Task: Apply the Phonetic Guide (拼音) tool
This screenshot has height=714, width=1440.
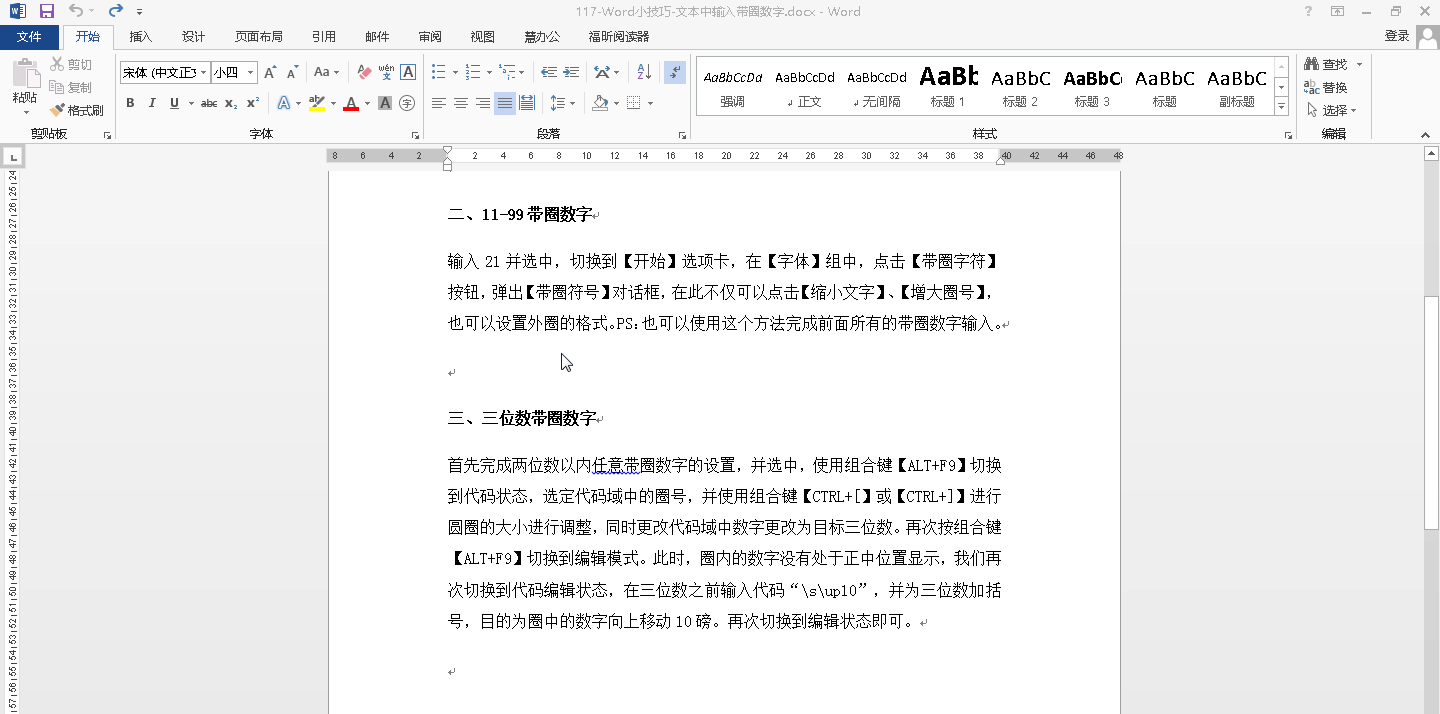Action: click(x=387, y=72)
